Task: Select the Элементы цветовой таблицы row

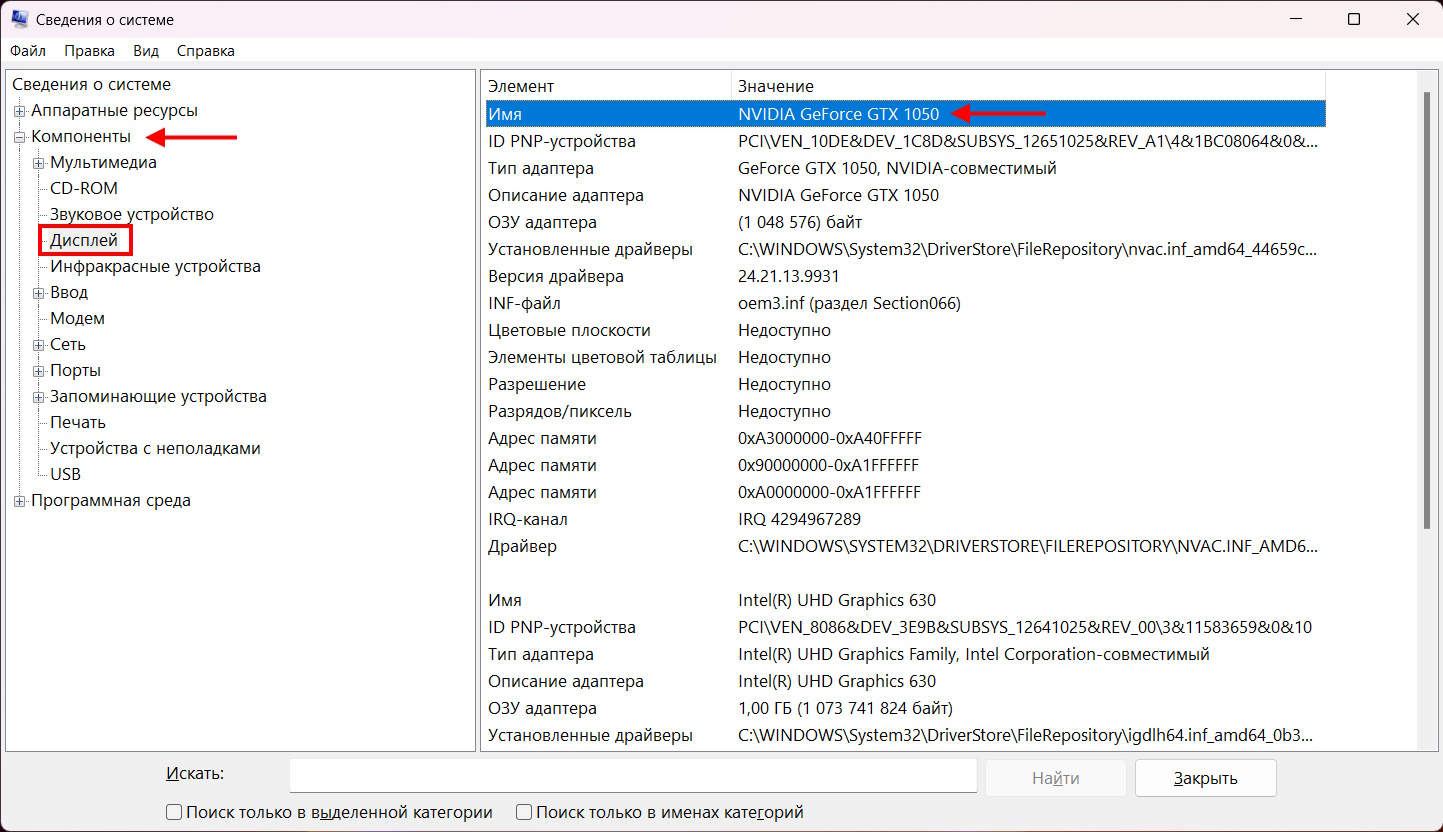Action: (904, 357)
